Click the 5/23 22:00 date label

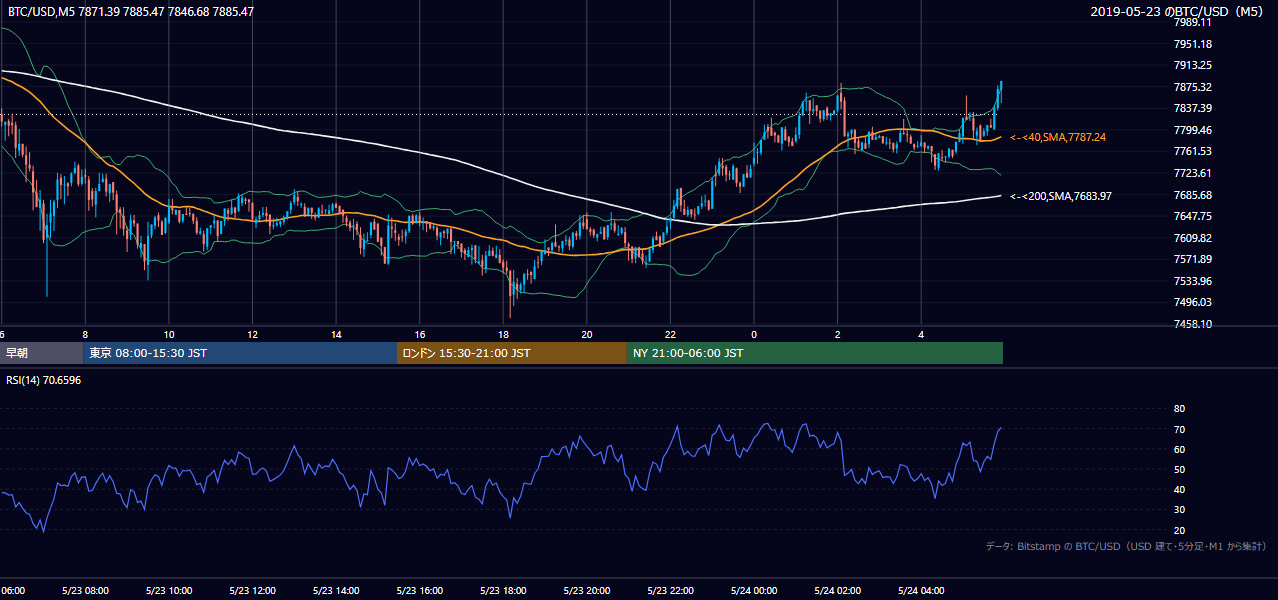[x=670, y=591]
